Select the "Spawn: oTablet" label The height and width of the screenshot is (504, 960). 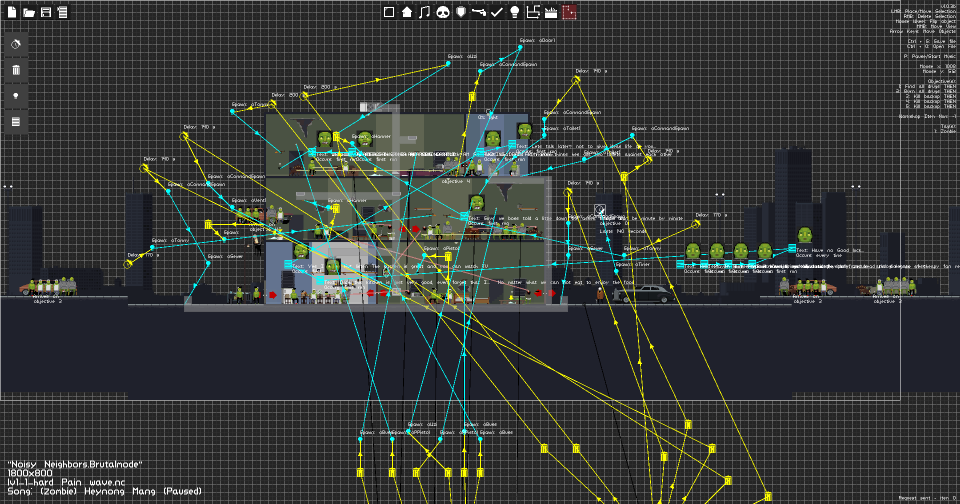pos(561,129)
